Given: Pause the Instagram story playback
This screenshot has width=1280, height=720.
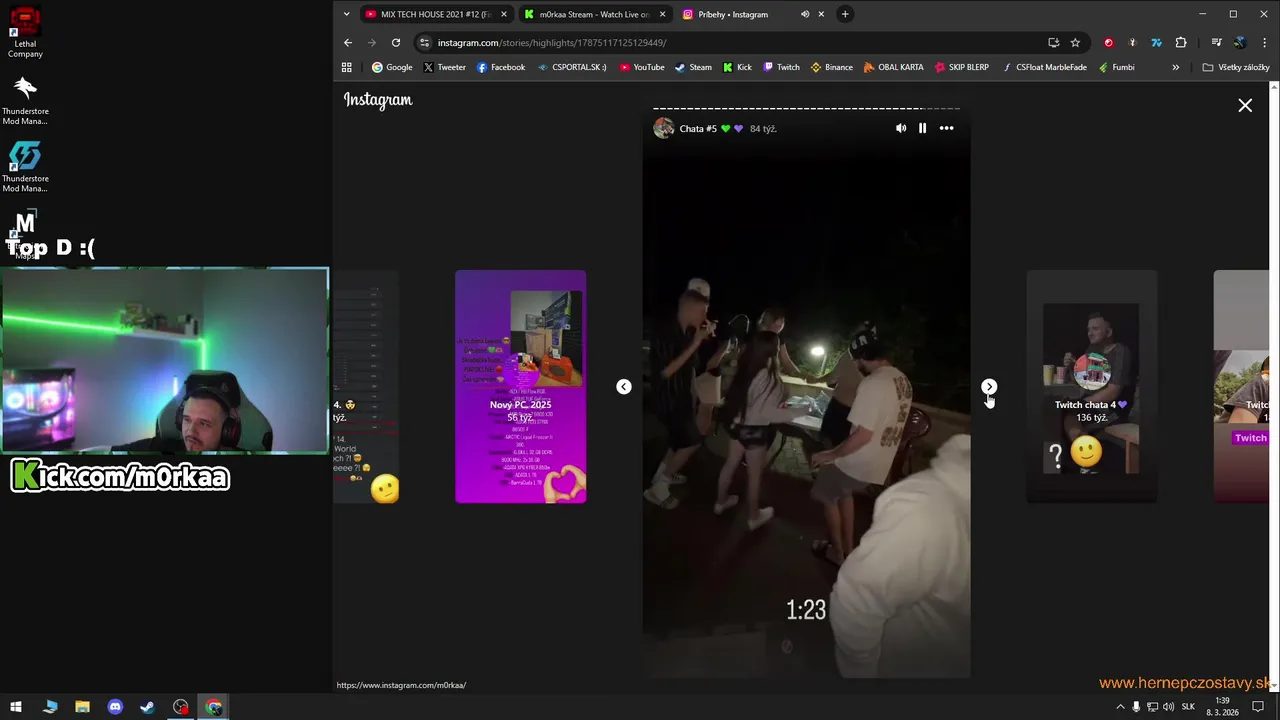Looking at the screenshot, I should click(922, 128).
